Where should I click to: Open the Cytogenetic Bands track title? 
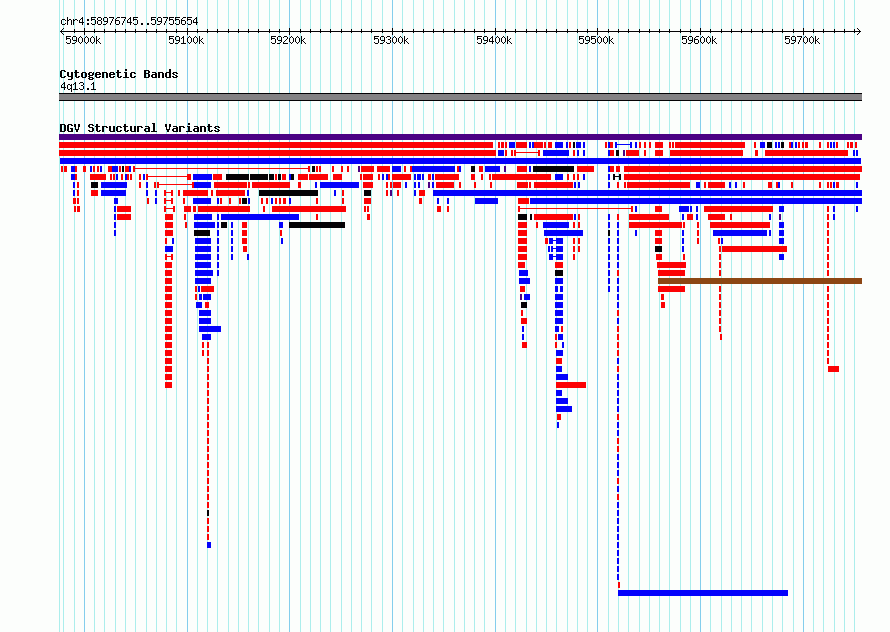119,74
